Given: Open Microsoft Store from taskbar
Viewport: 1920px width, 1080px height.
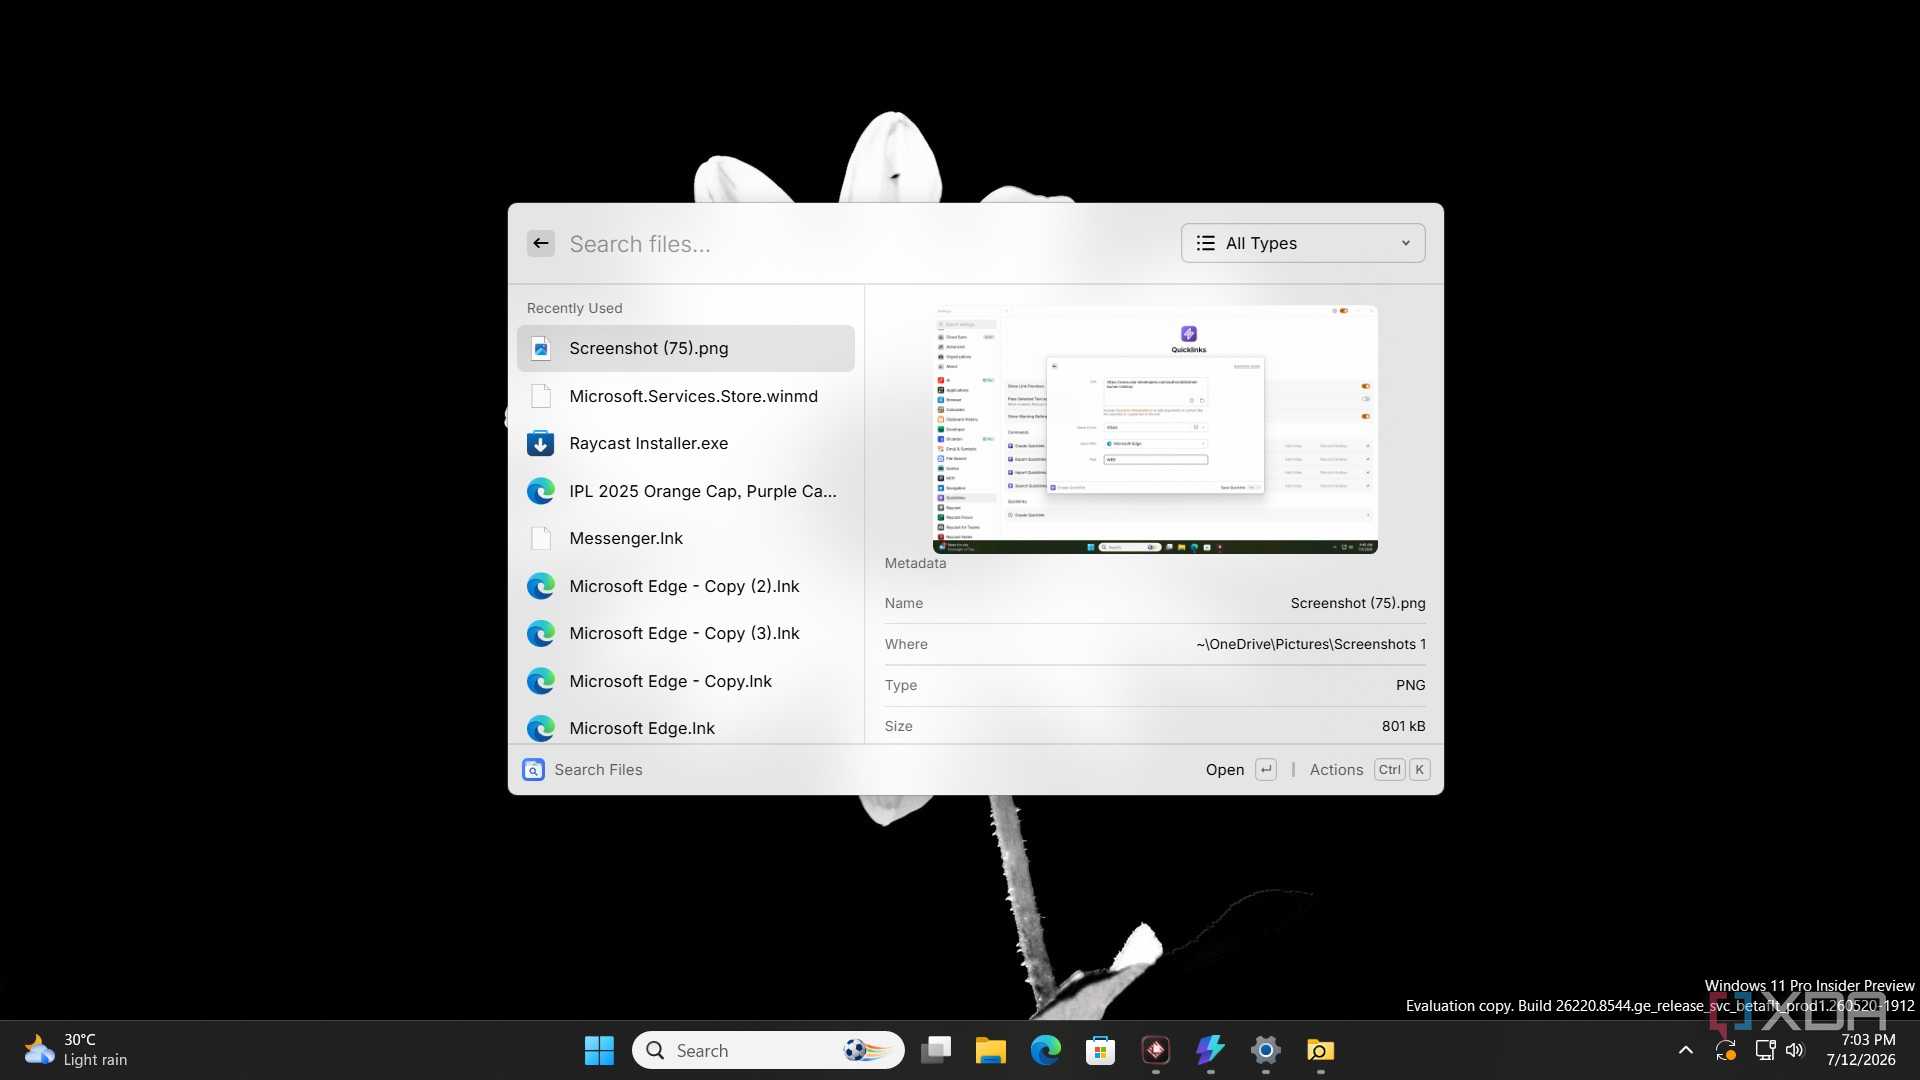Looking at the screenshot, I should [x=1101, y=1050].
